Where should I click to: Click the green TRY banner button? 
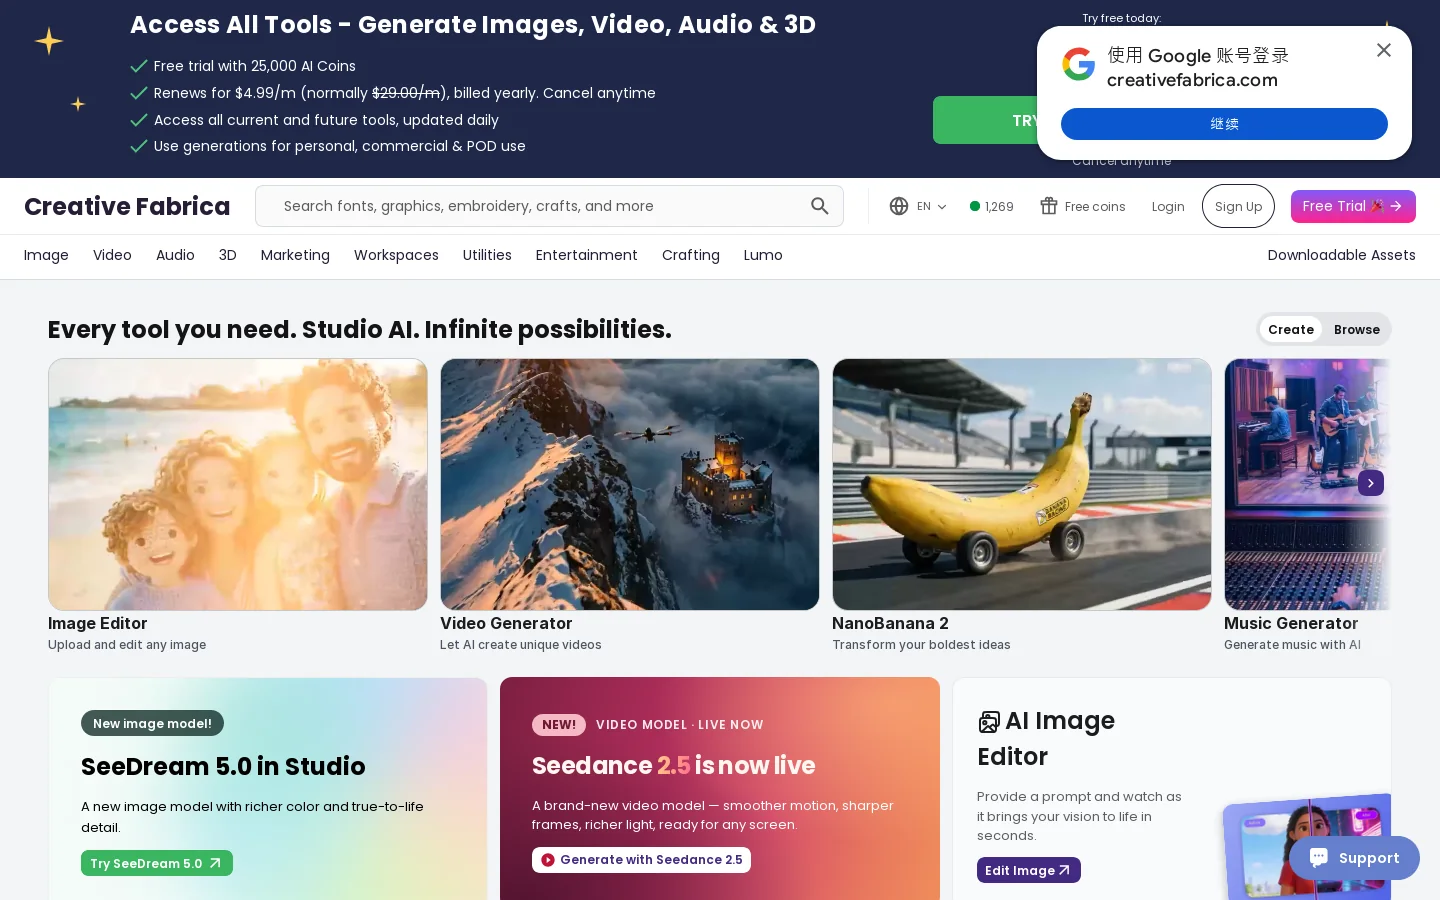pyautogui.click(x=985, y=120)
